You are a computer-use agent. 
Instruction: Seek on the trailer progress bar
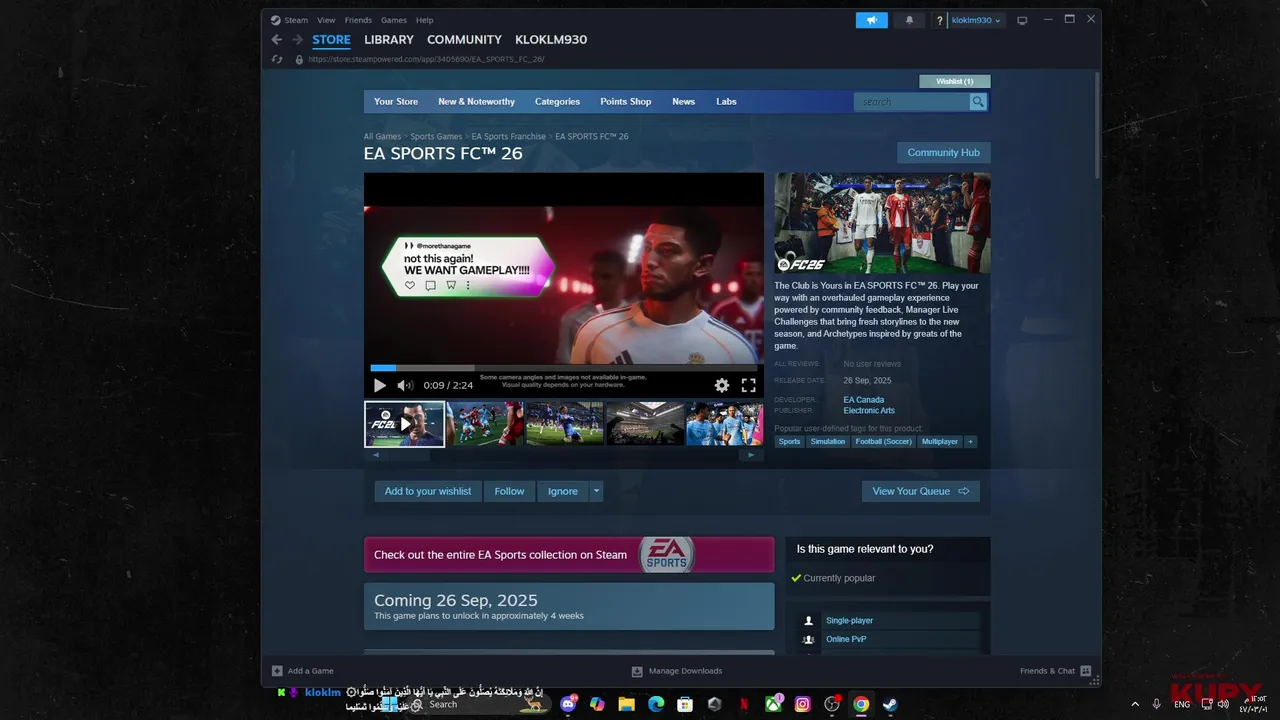(564, 368)
